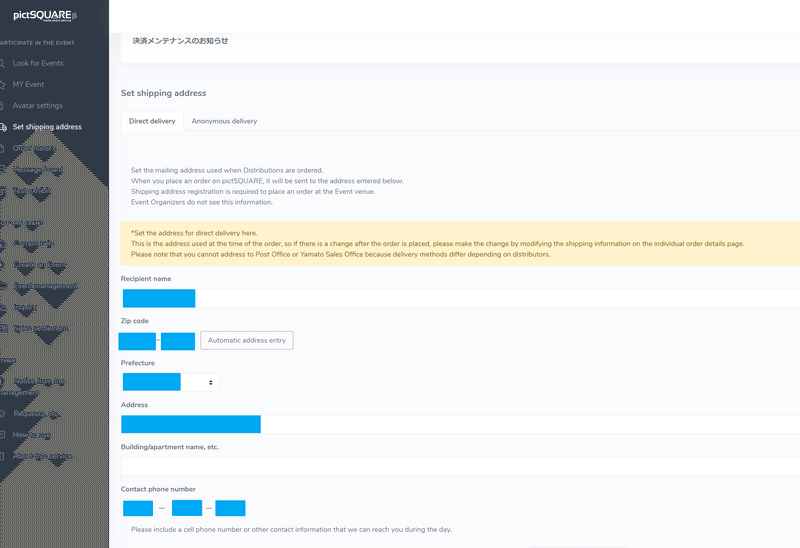Click the 決済メンテナンスのお知らせ notice

[180, 41]
